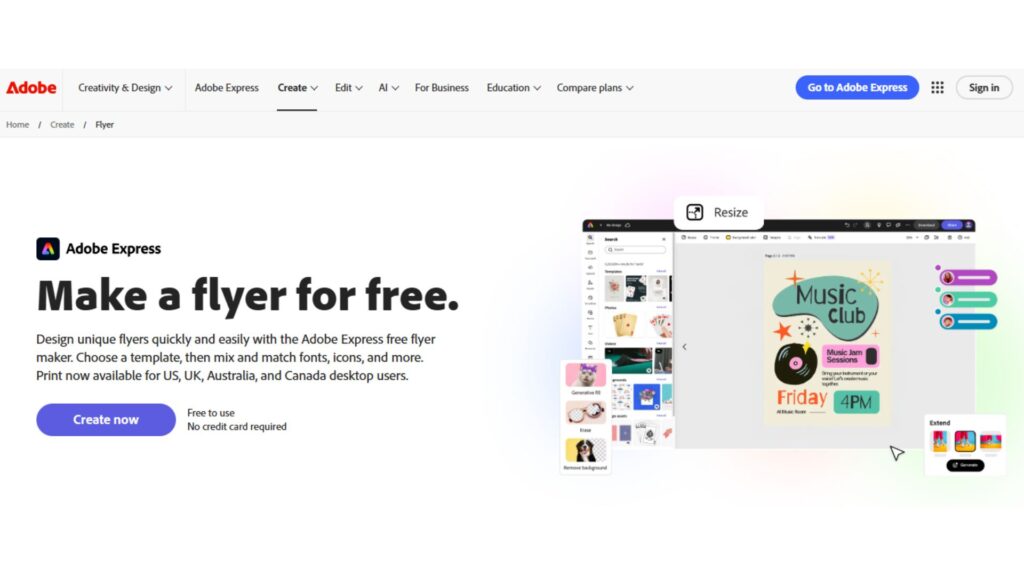
Task: Click the Resize icon in preview
Action: (694, 212)
